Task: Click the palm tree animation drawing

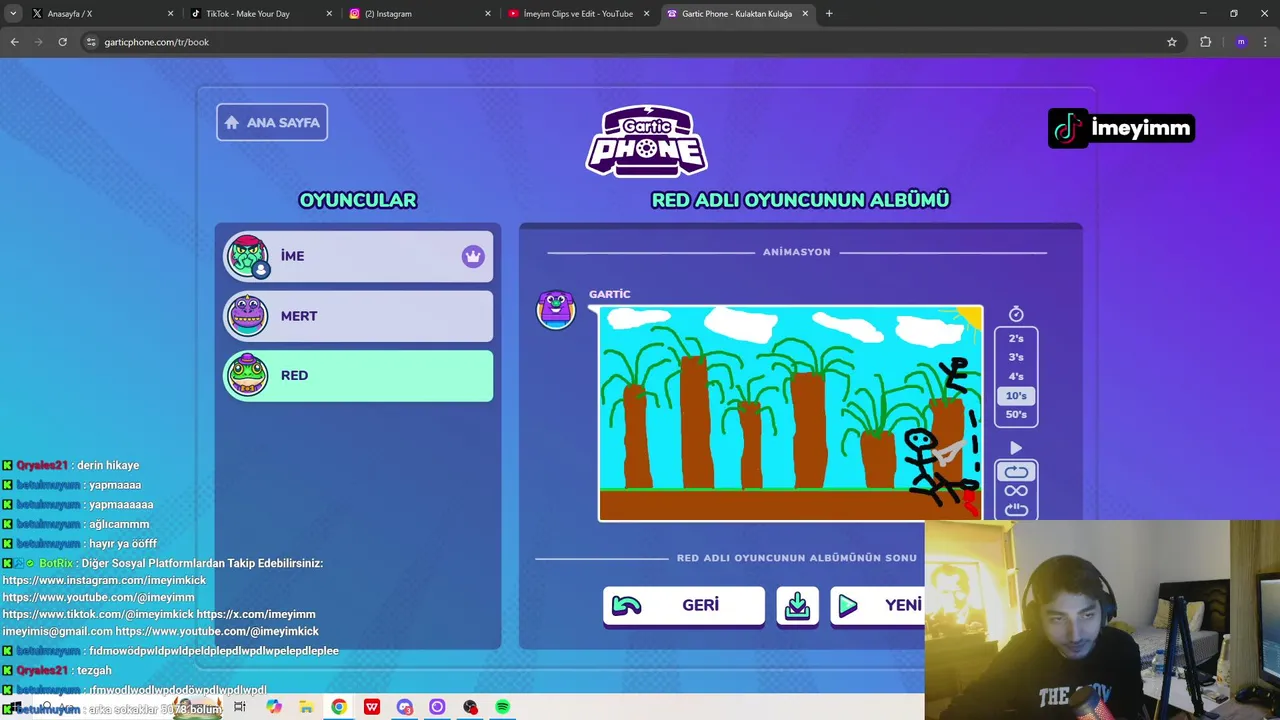Action: point(790,413)
